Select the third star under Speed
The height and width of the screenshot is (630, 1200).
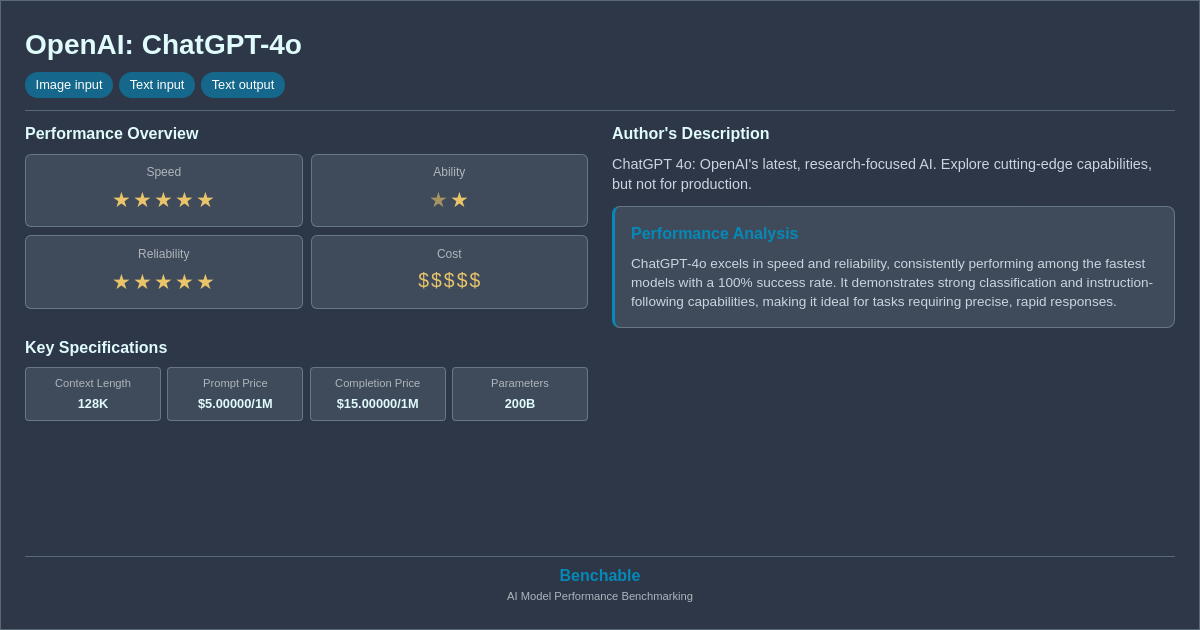click(163, 199)
